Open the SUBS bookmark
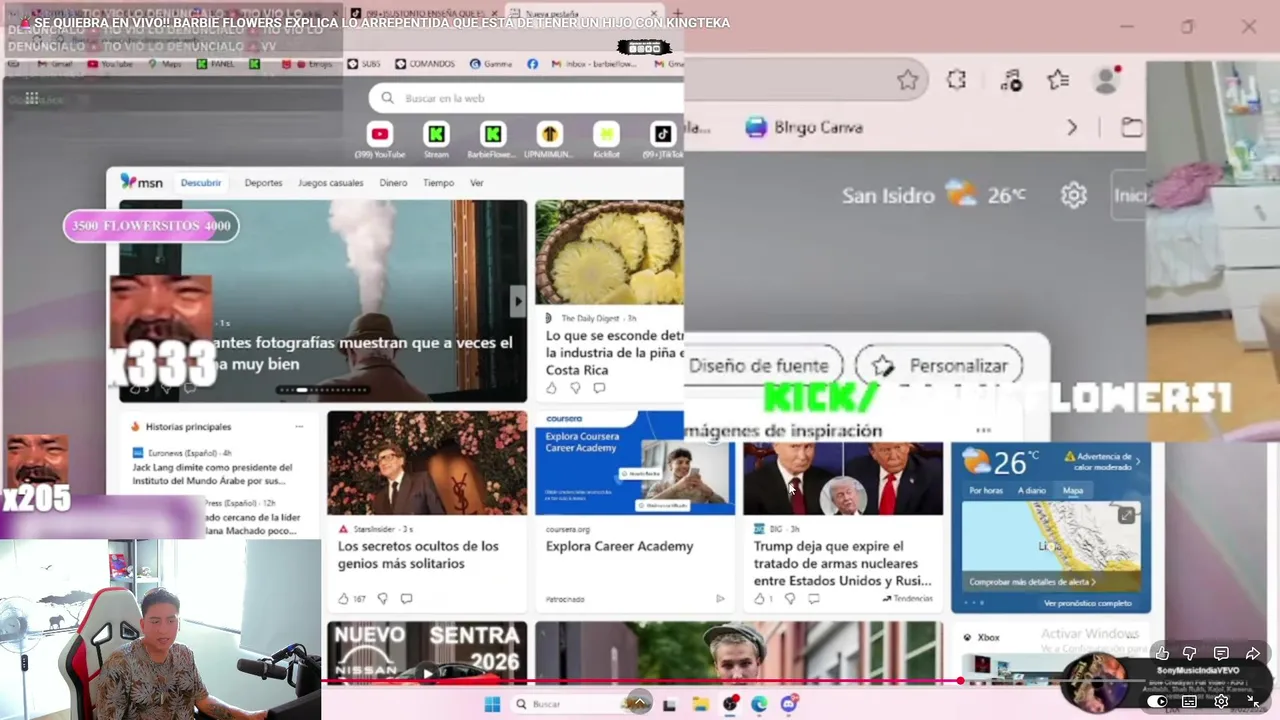The image size is (1280, 720). click(x=364, y=64)
